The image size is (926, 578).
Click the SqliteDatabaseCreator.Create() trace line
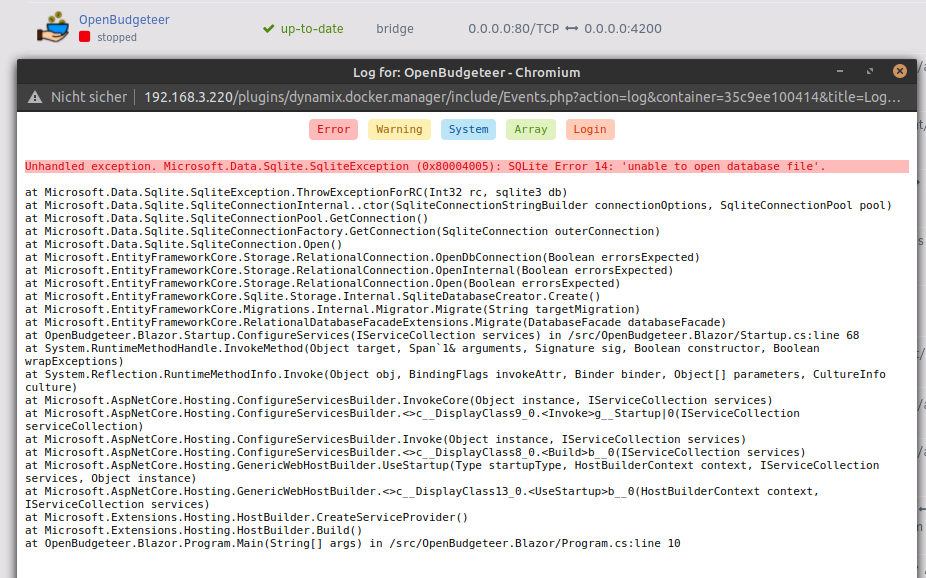point(312,296)
